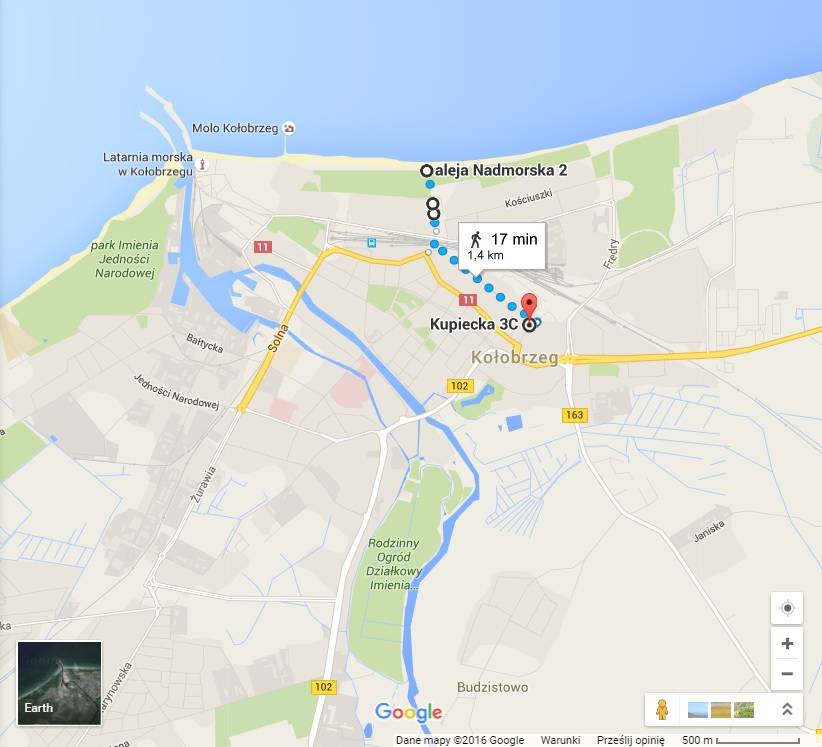Click the red destination pin marker
822x747 pixels.
[x=529, y=306]
